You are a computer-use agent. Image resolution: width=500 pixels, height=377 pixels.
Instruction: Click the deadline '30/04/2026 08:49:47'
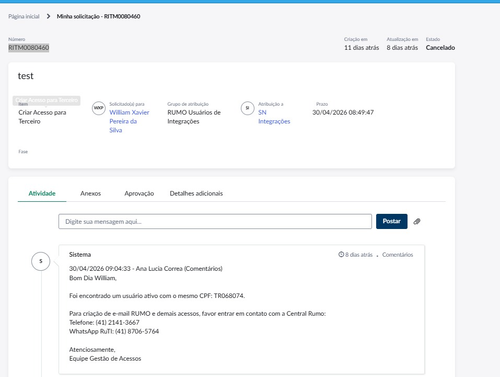coord(343,113)
